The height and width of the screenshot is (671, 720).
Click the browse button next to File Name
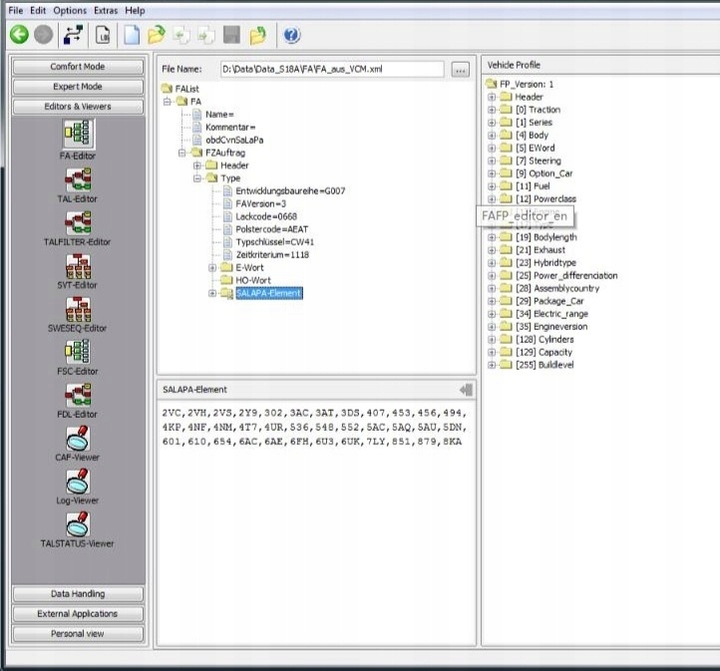pyautogui.click(x=460, y=69)
